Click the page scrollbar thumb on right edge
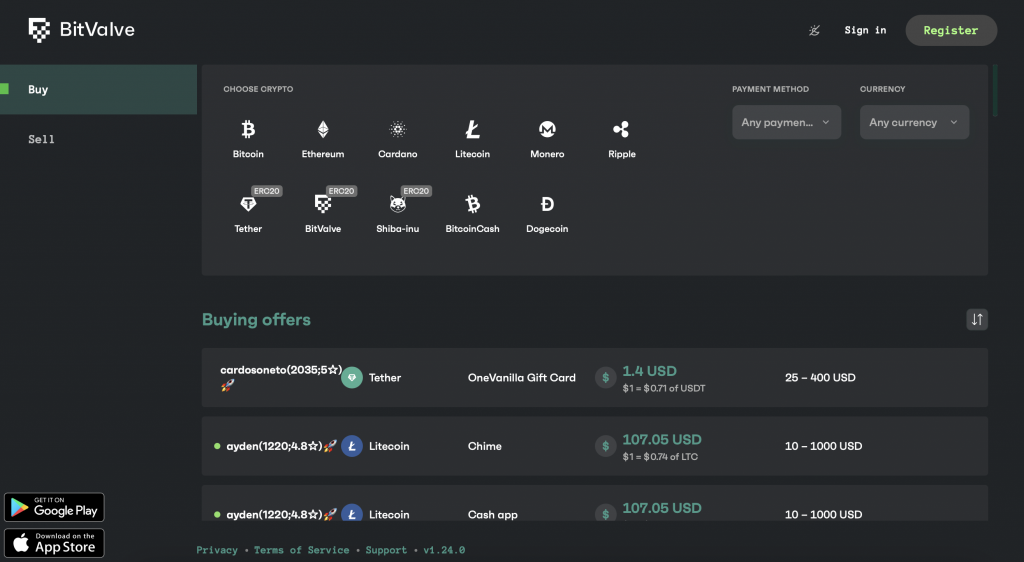1024x562 pixels. [995, 90]
